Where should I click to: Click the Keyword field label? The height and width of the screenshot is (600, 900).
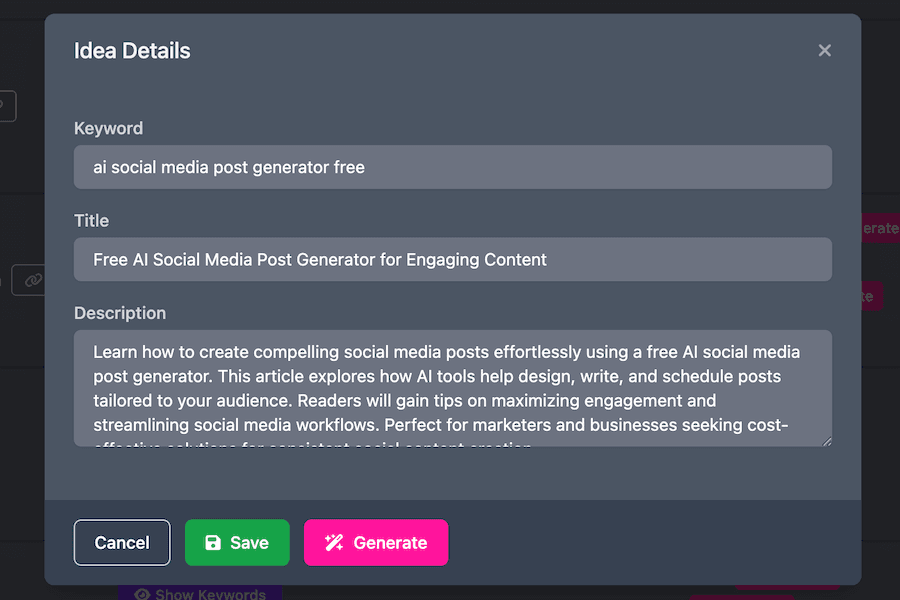click(x=108, y=128)
